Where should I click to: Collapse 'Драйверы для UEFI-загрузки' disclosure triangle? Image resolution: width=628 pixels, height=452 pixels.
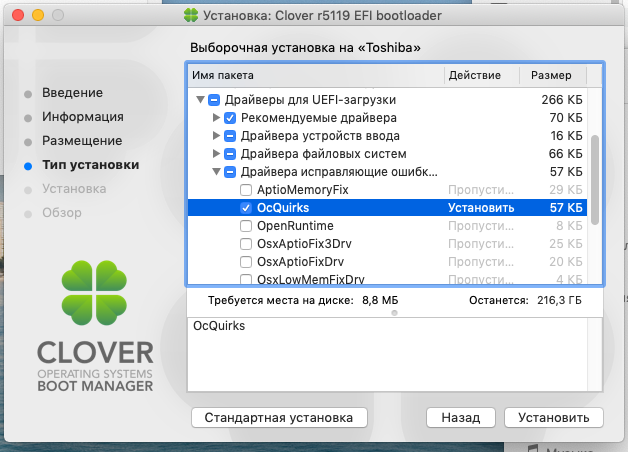[201, 99]
